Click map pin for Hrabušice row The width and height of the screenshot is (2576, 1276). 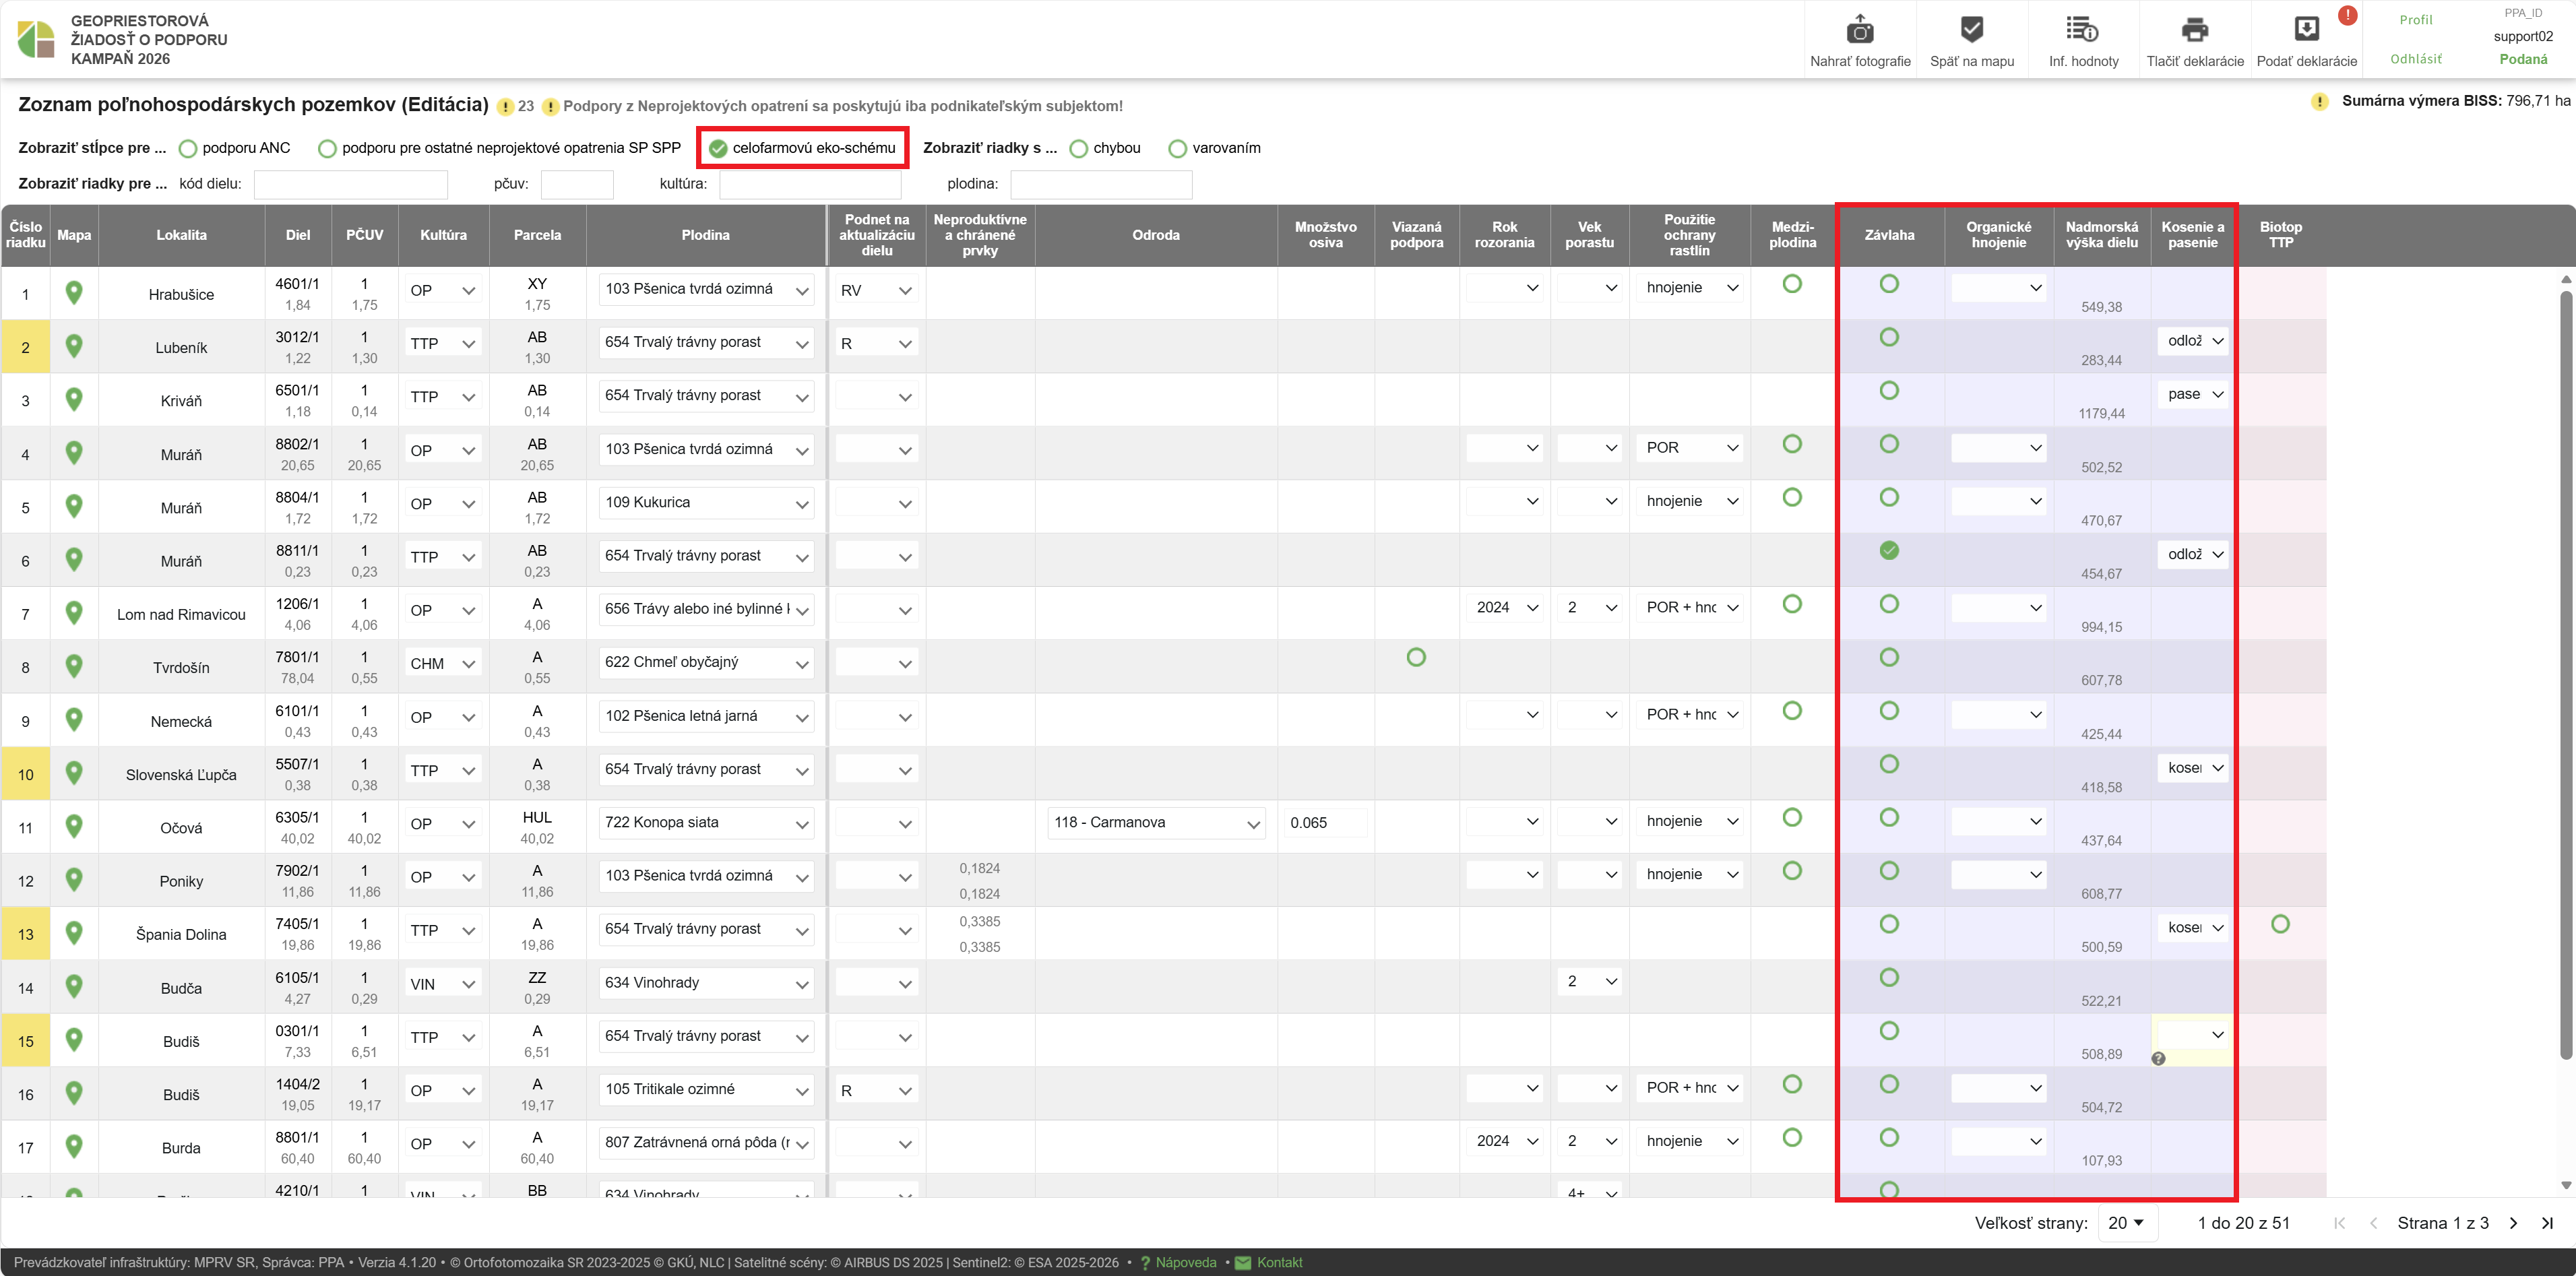pyautogui.click(x=73, y=293)
